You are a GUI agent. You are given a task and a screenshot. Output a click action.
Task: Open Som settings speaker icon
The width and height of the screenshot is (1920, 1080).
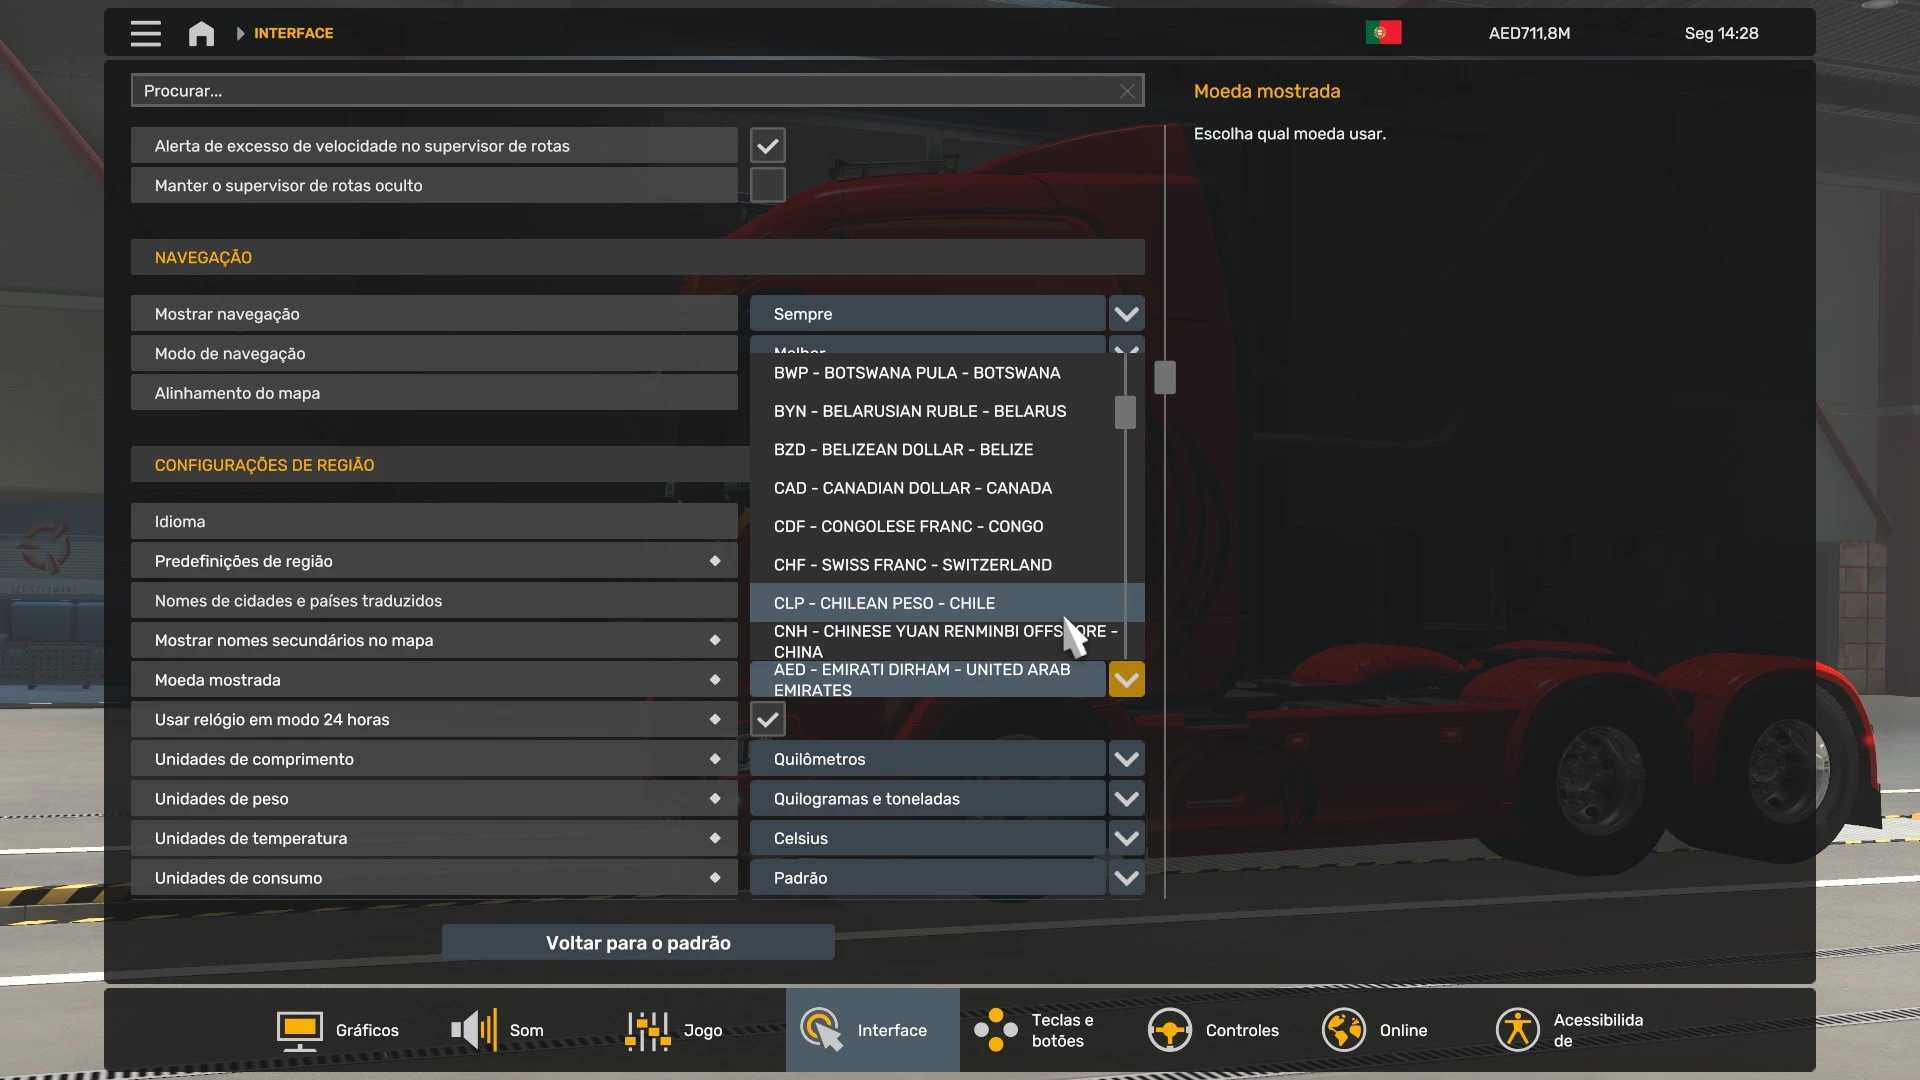474,1030
